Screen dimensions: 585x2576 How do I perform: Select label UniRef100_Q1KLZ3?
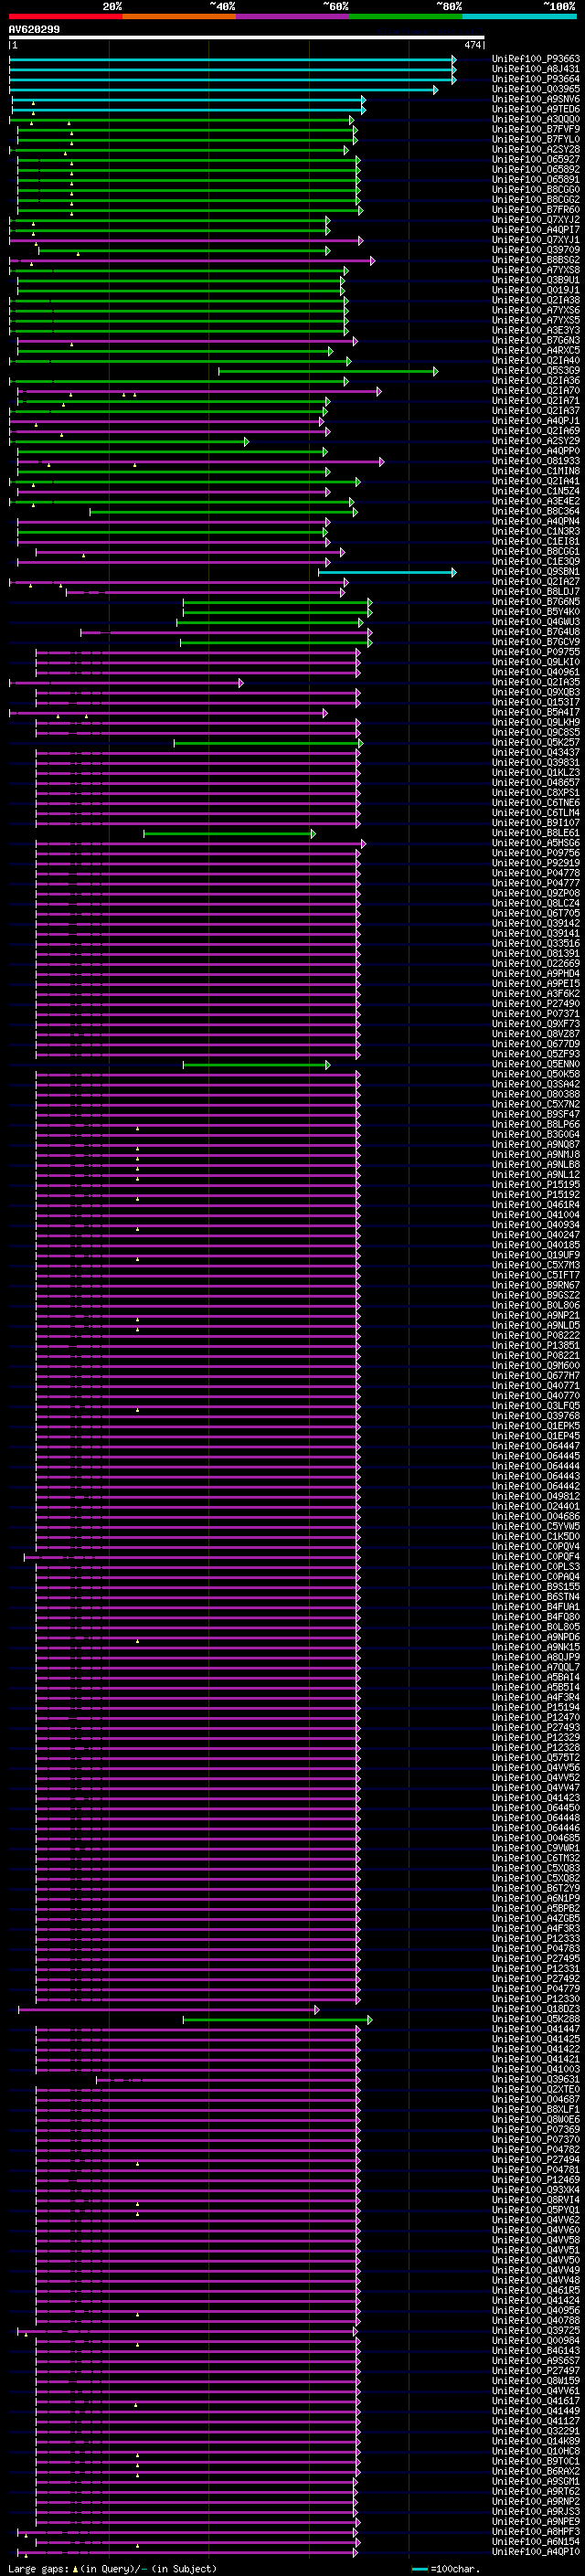pyautogui.click(x=536, y=773)
